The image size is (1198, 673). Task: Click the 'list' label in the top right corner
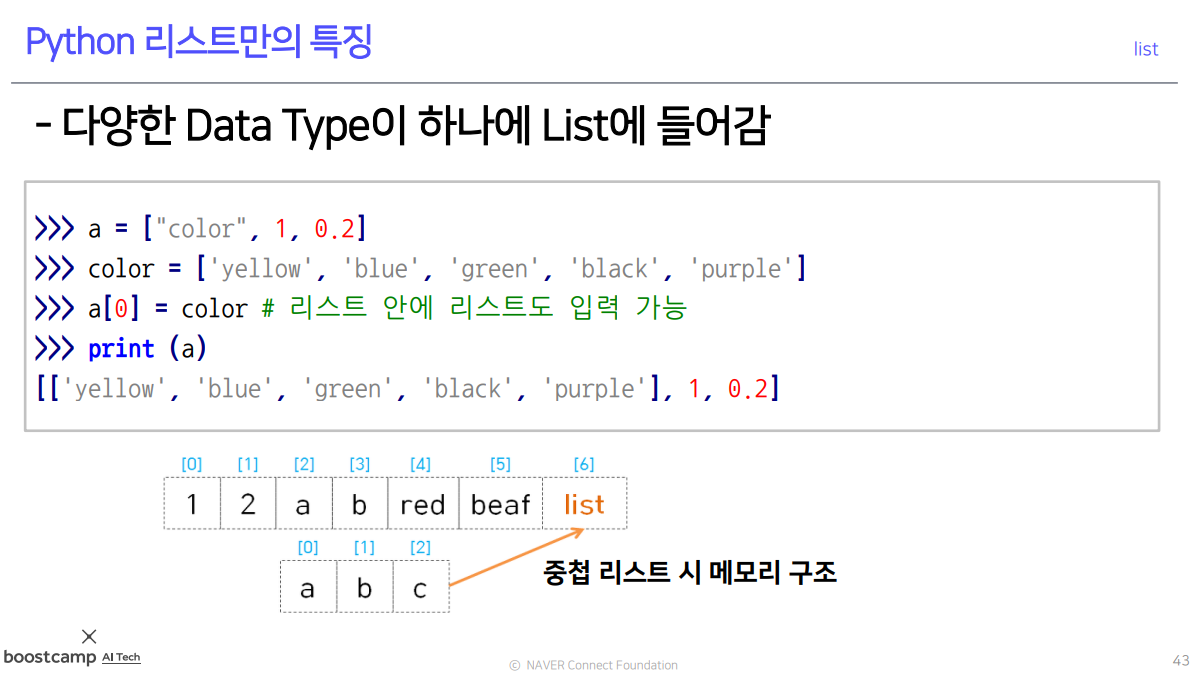point(1145,49)
